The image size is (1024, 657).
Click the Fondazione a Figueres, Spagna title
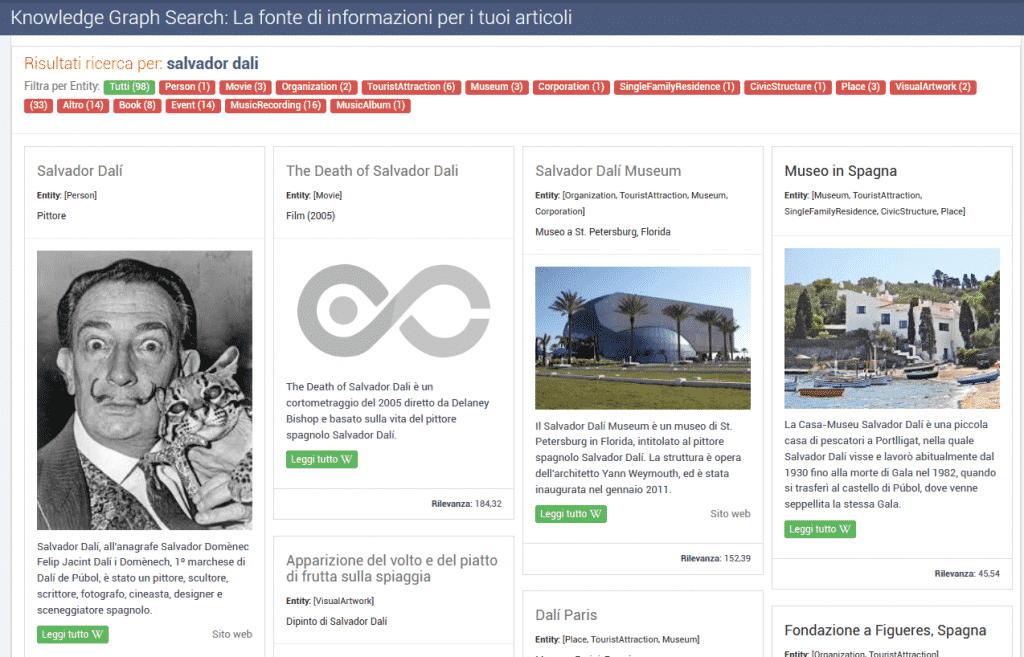pyautogui.click(x=885, y=630)
